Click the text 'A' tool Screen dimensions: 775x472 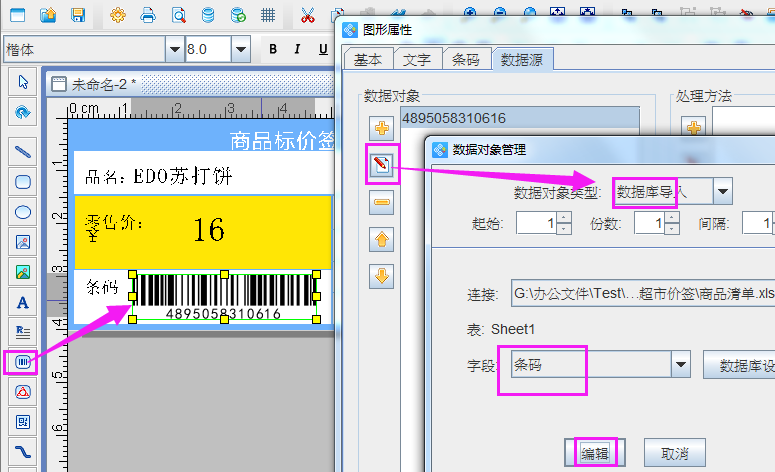(x=21, y=302)
